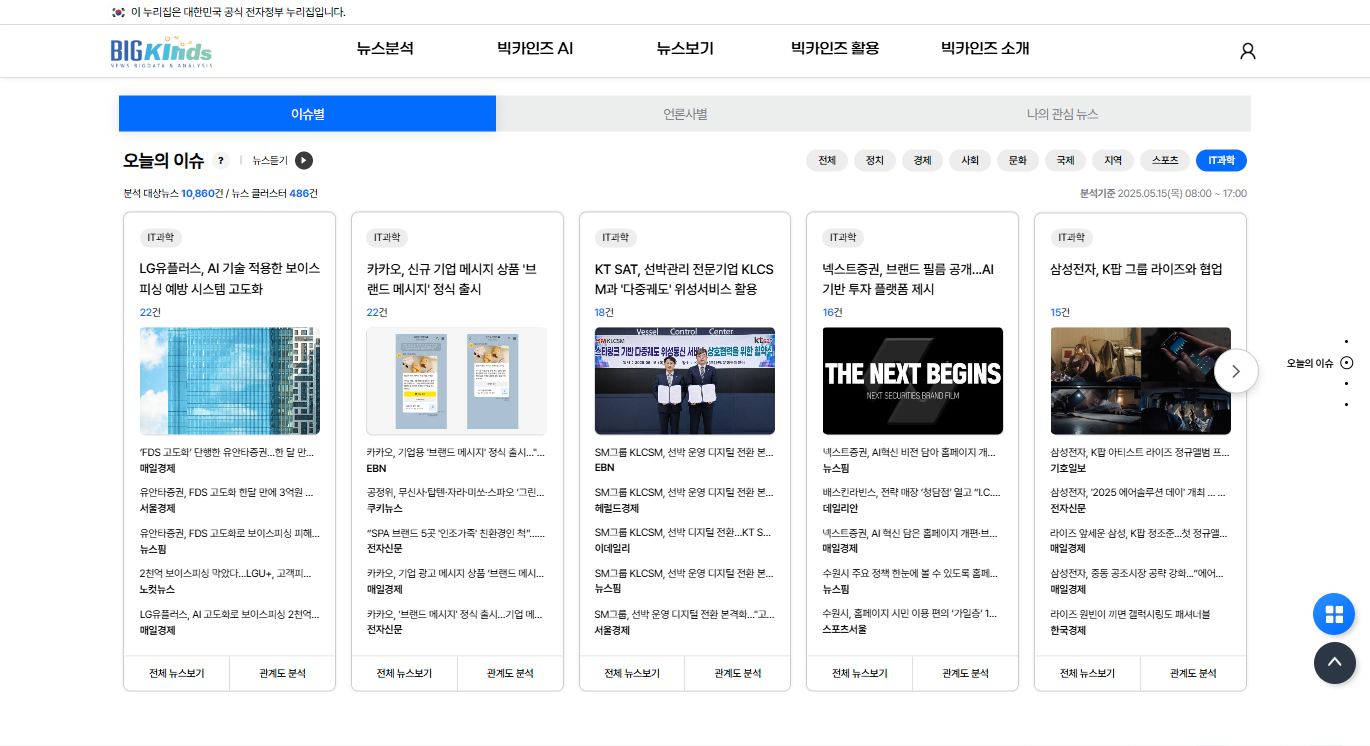The image size is (1370, 746).
Task: Click 전체 뉴스보기 on 카카오 card
Action: click(404, 673)
